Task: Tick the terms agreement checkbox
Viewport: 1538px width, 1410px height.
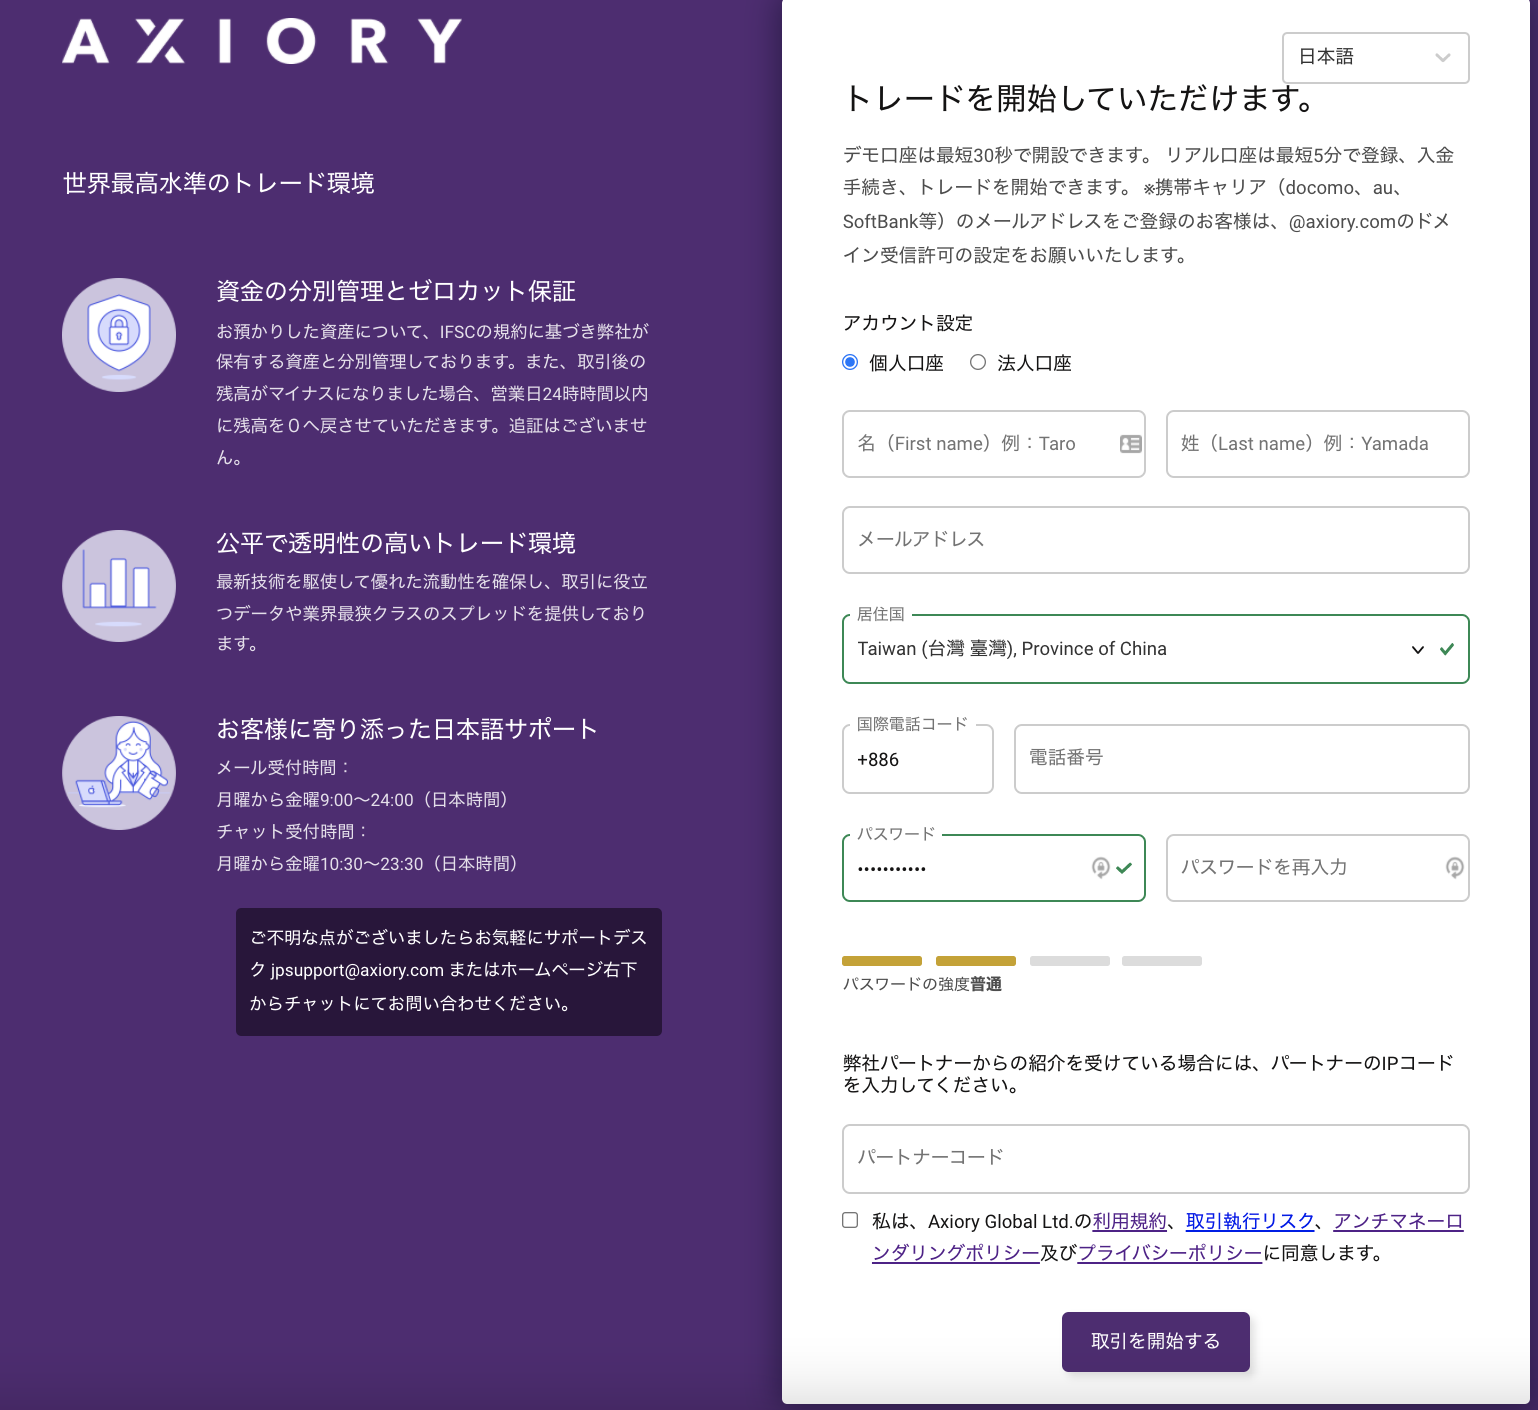Action: click(850, 1220)
